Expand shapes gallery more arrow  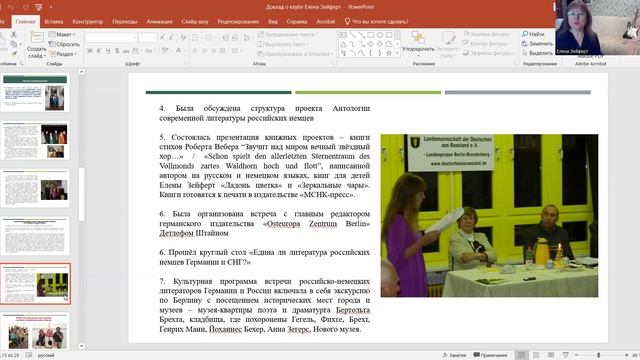click(397, 53)
